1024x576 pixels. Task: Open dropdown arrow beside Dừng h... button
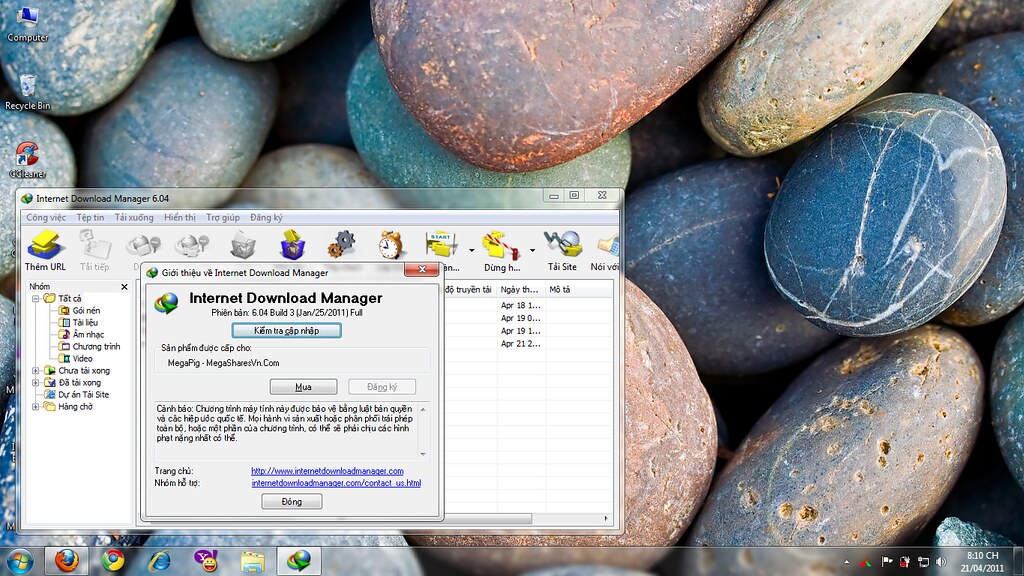coord(532,250)
